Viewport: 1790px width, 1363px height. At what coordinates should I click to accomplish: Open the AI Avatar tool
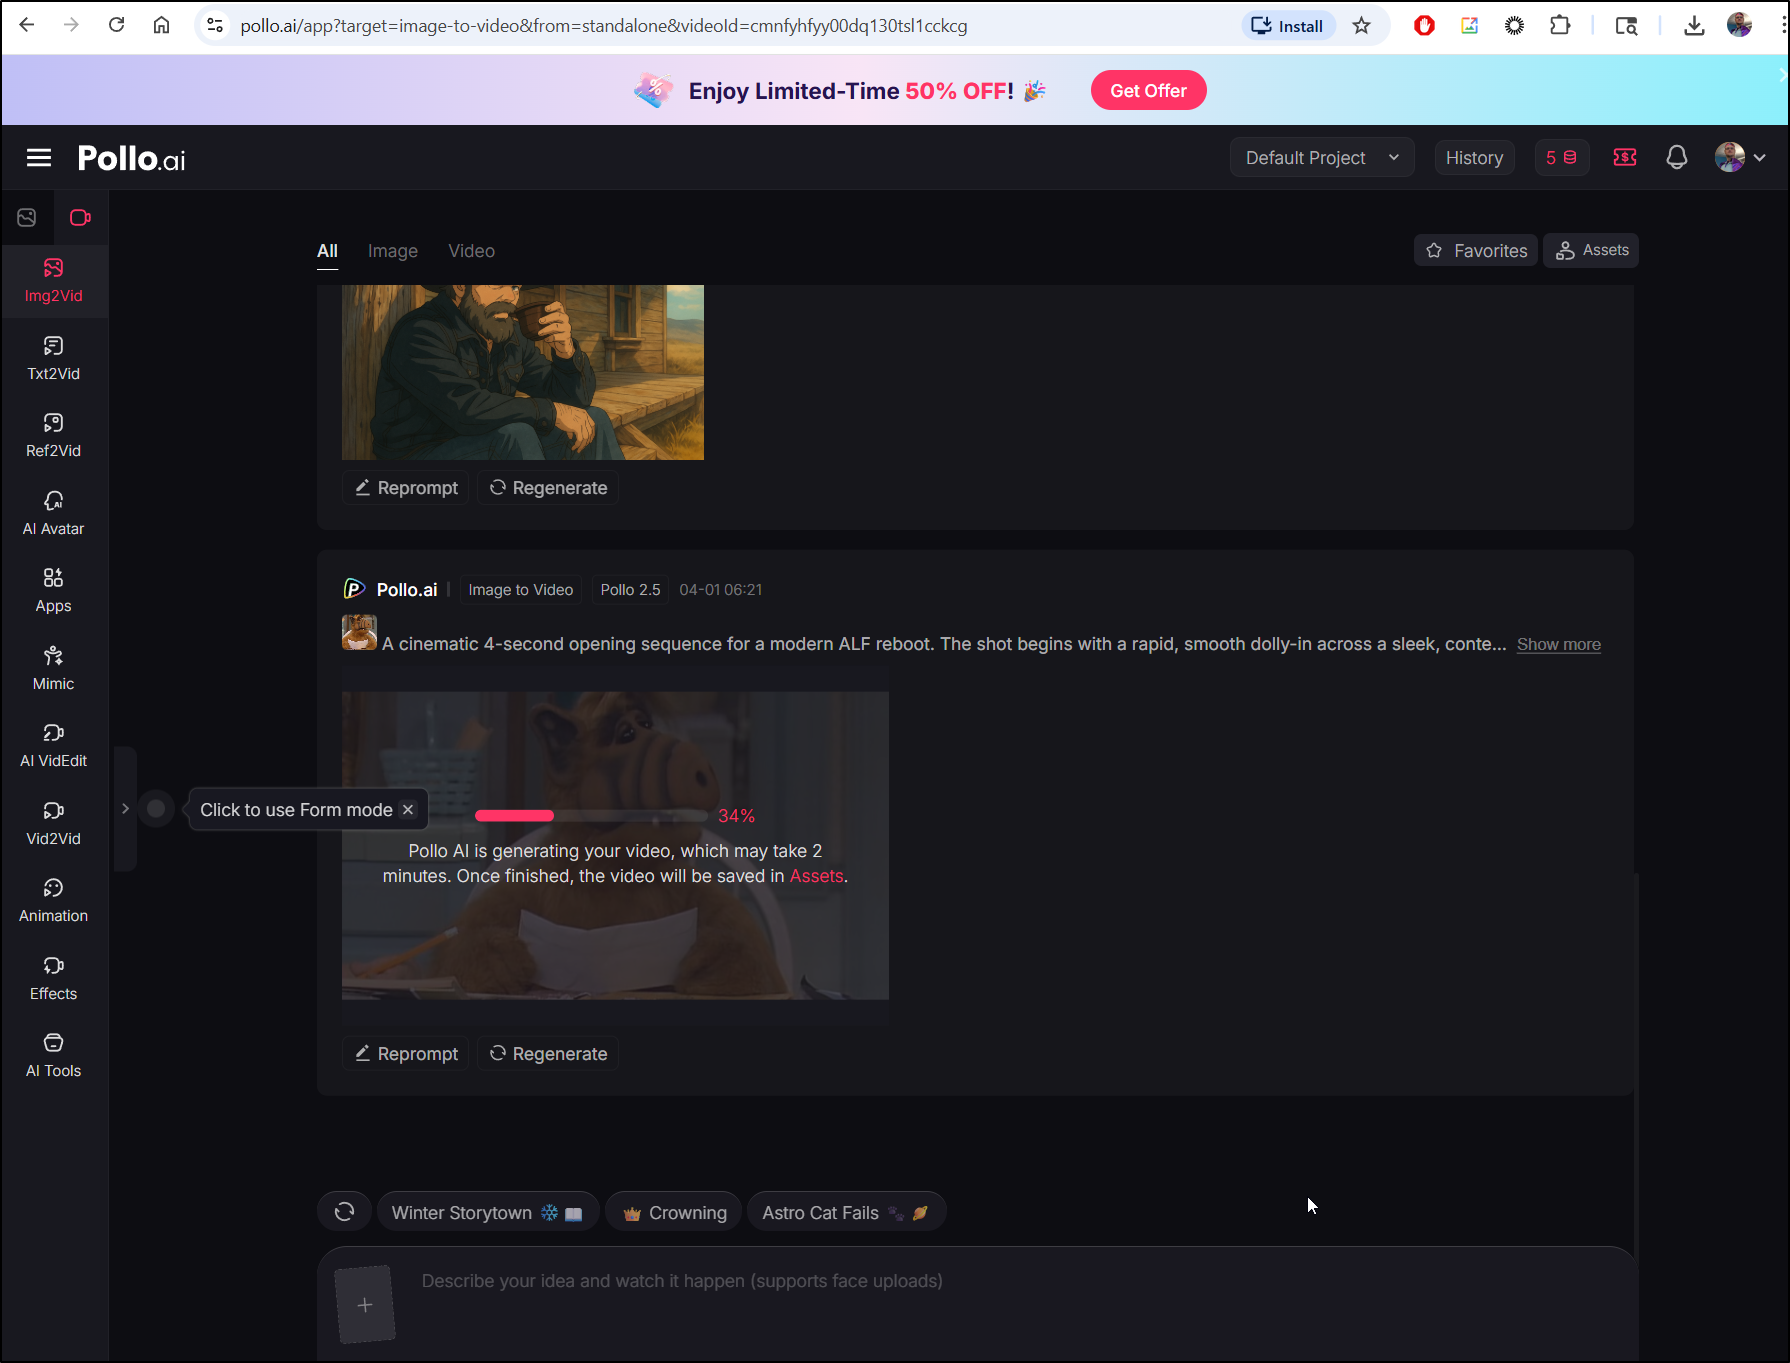54,514
